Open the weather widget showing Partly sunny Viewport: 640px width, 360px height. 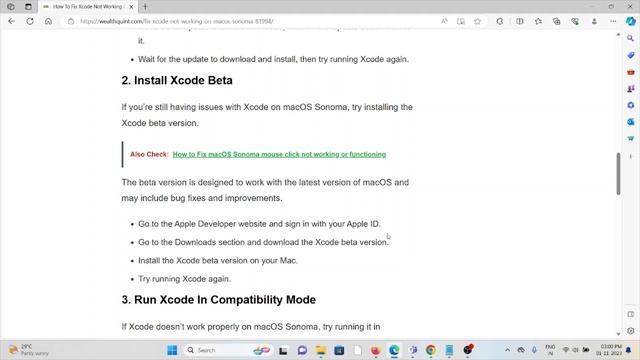point(29,350)
